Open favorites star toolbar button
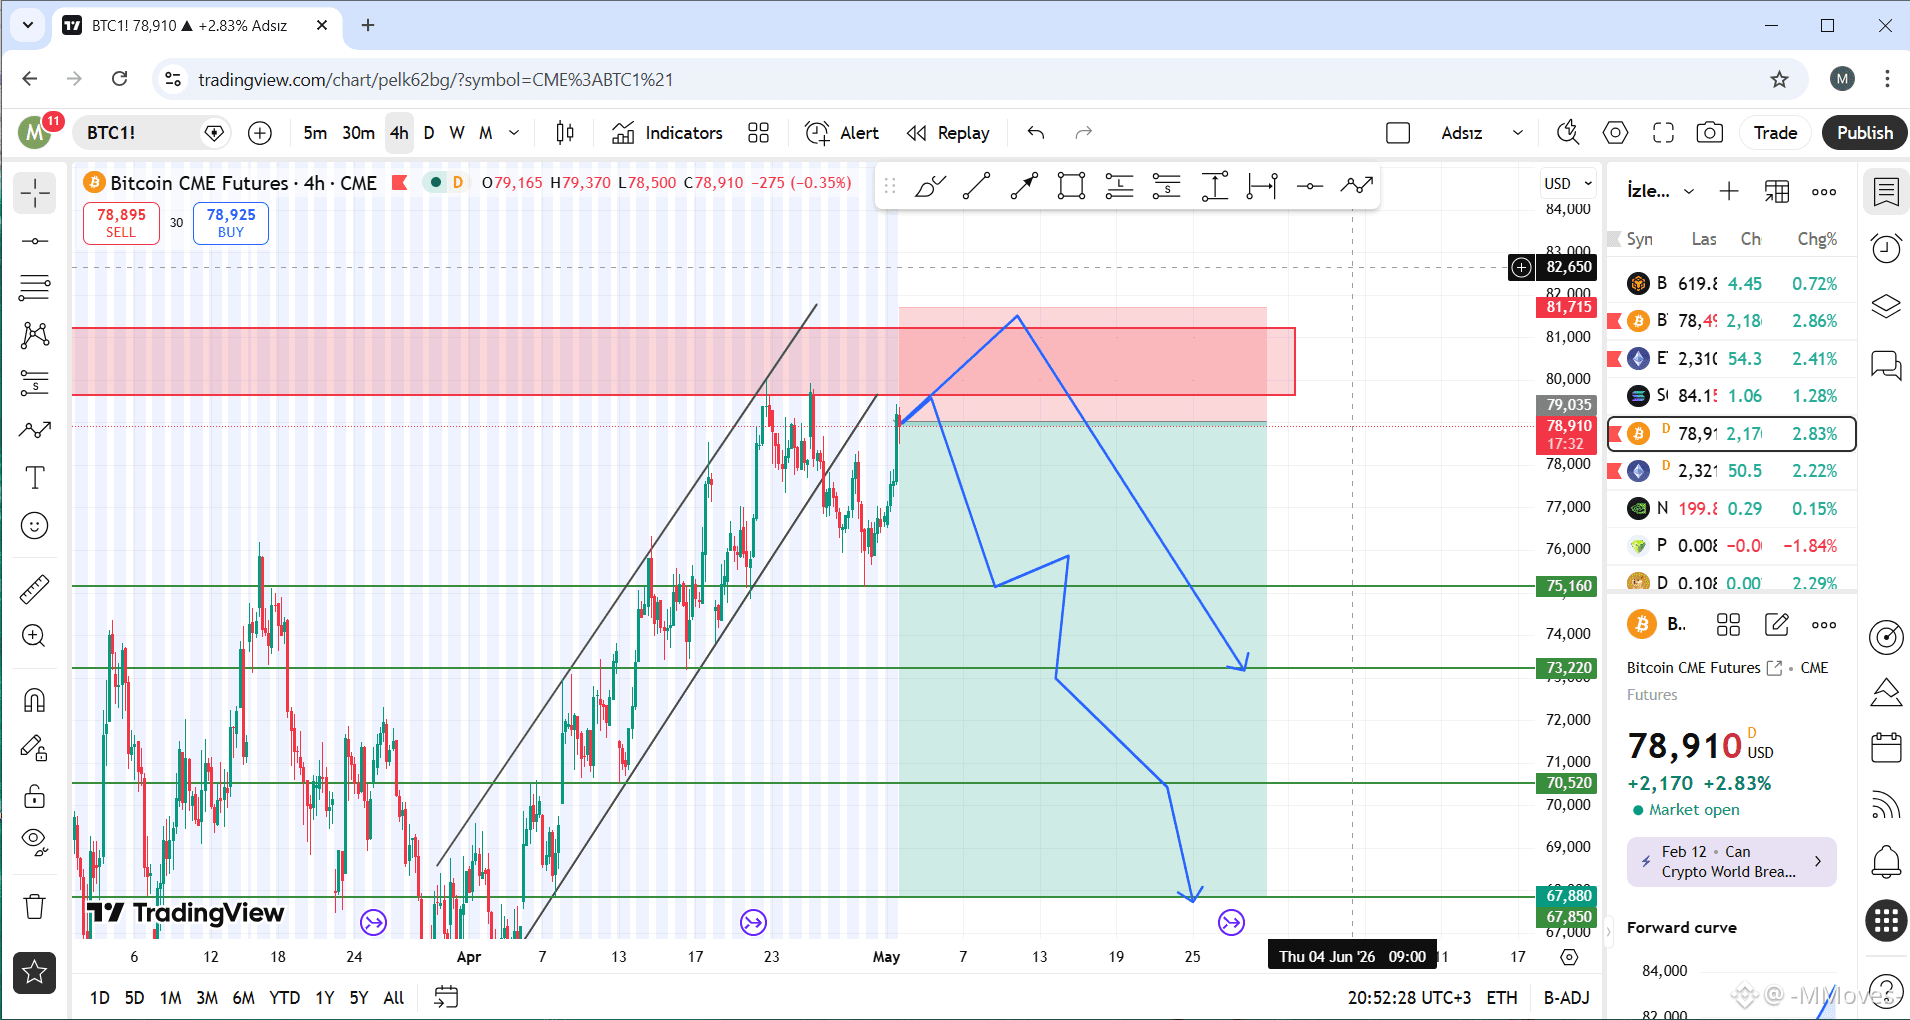 click(35, 972)
